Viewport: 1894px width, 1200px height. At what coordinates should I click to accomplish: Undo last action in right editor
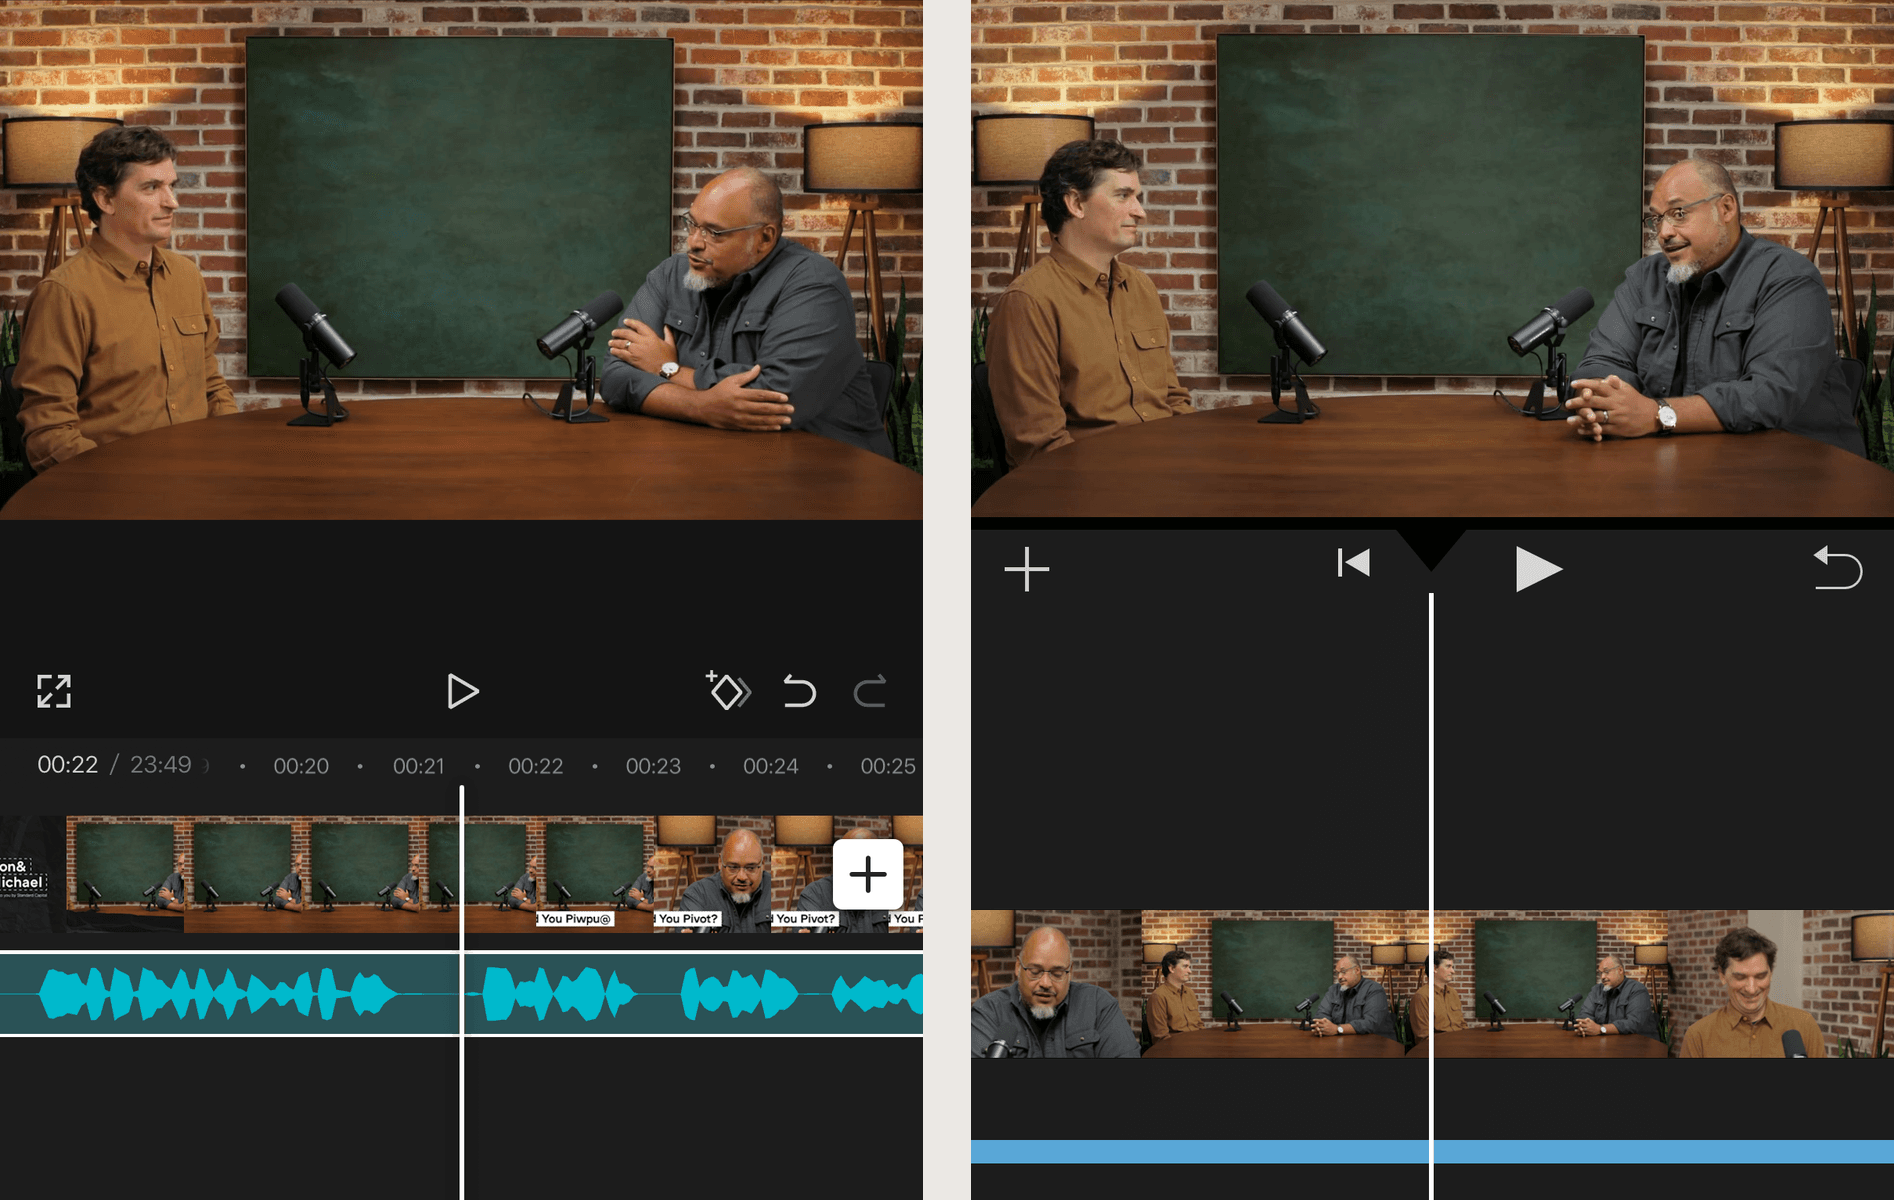click(x=1838, y=567)
